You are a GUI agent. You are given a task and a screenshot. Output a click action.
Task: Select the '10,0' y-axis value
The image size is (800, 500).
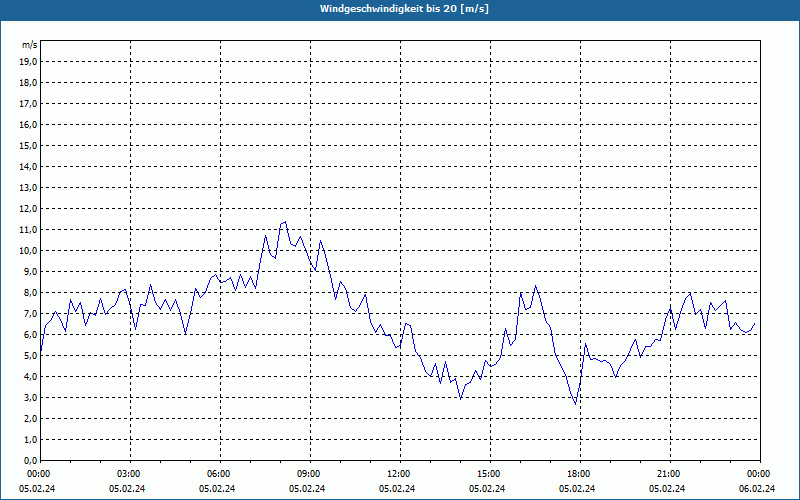(x=28, y=251)
